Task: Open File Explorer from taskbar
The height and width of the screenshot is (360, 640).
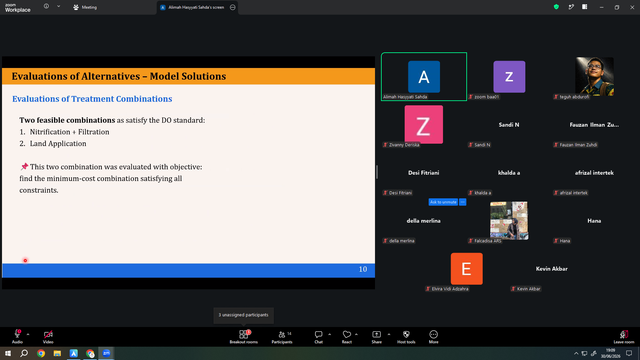Action: pyautogui.click(x=57, y=353)
